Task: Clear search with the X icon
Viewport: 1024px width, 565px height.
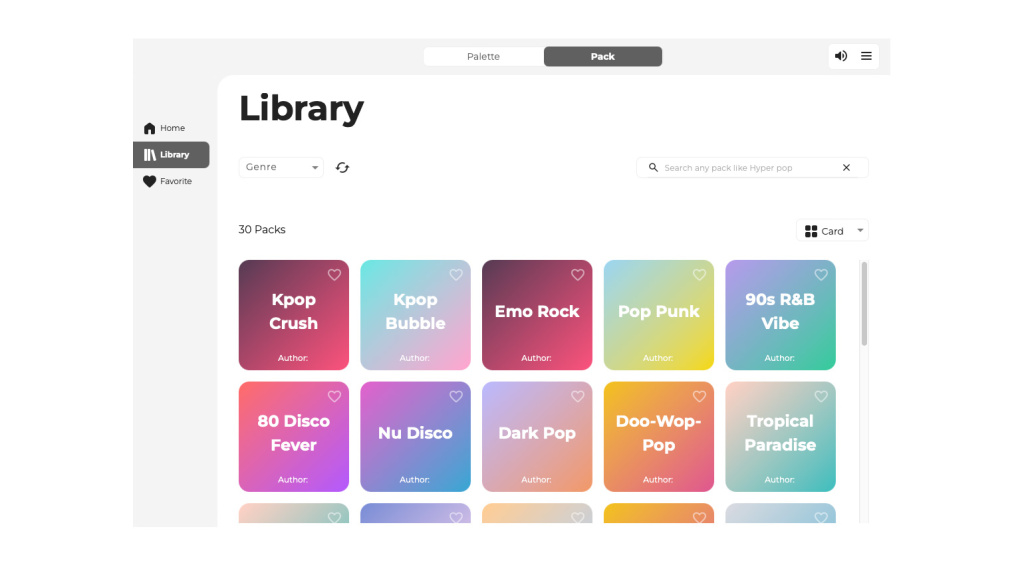Action: [x=846, y=168]
